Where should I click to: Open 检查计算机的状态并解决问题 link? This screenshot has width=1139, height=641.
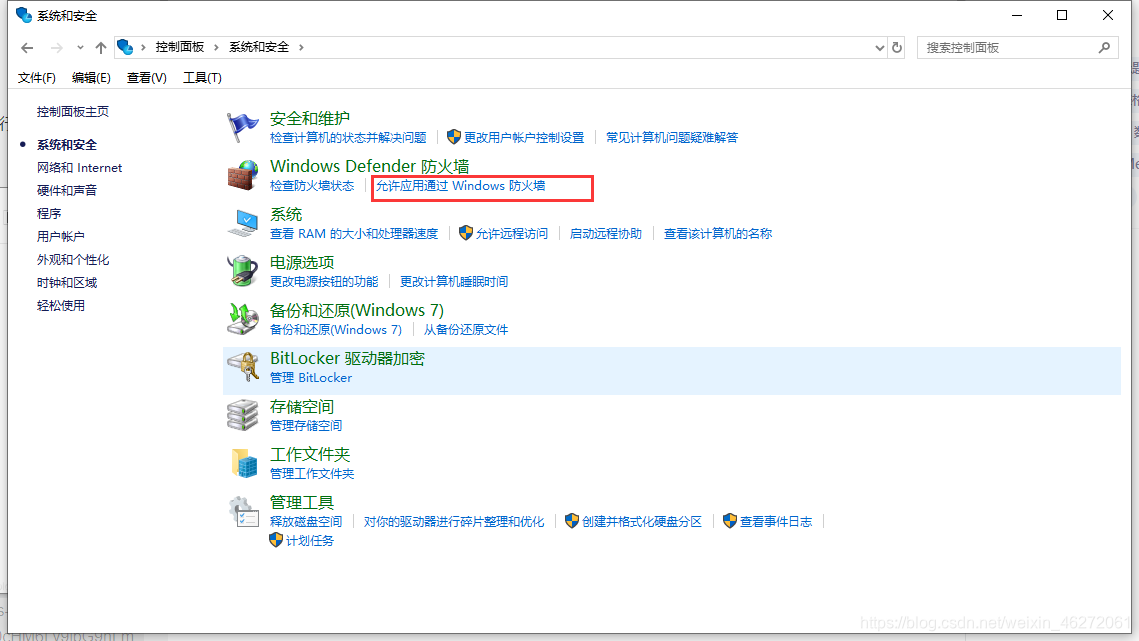pos(348,137)
